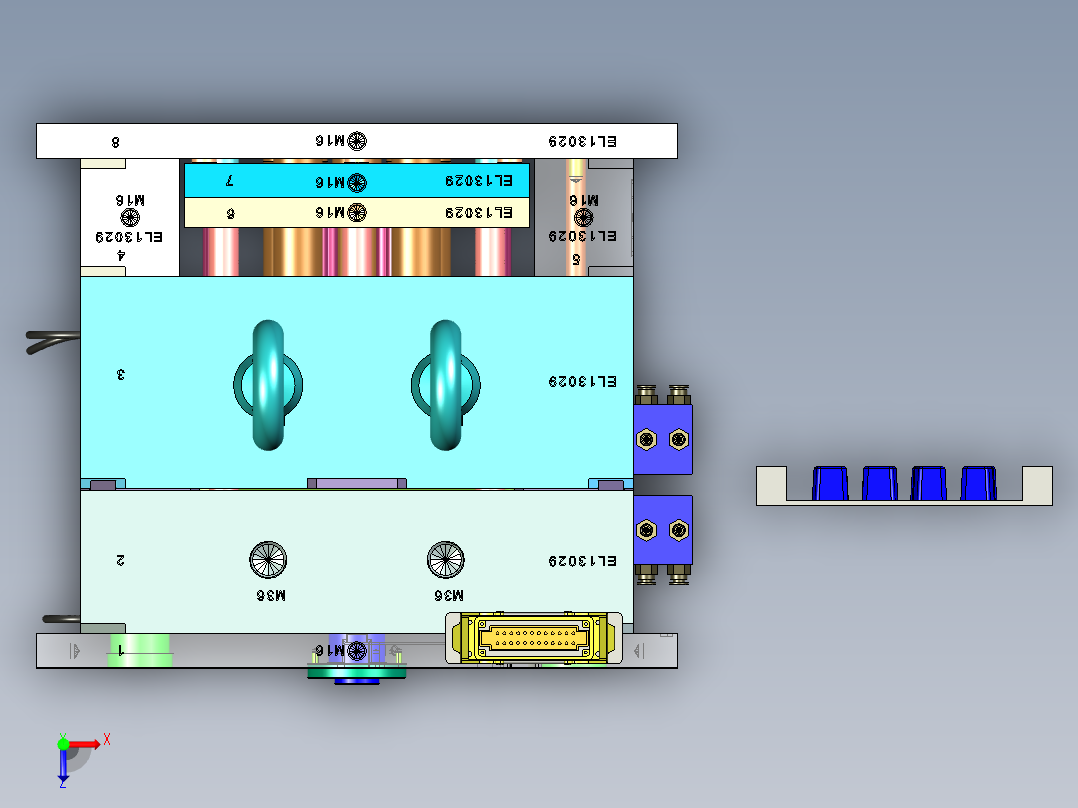
Task: Click the plate number 2 marking
Action: (x=121, y=560)
